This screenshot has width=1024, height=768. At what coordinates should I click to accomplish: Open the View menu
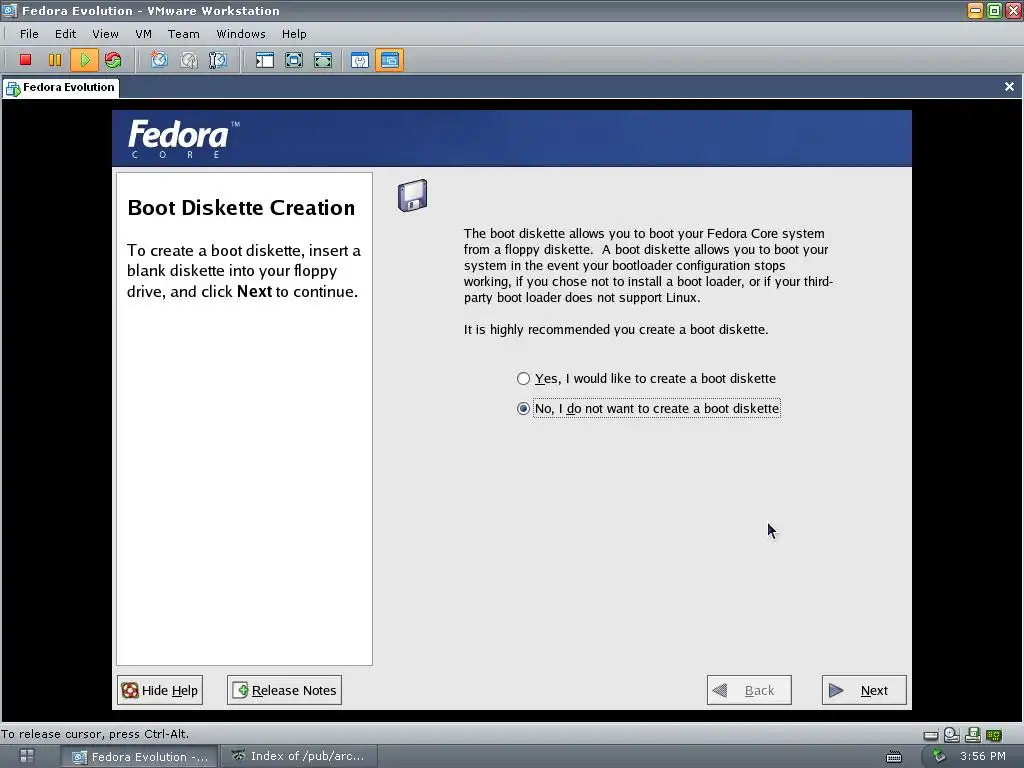coord(105,34)
